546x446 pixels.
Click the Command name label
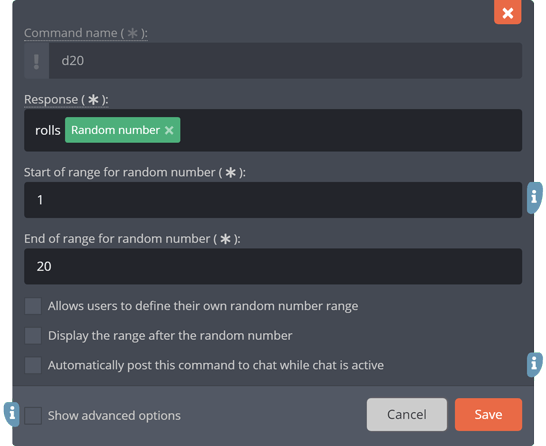(x=86, y=33)
